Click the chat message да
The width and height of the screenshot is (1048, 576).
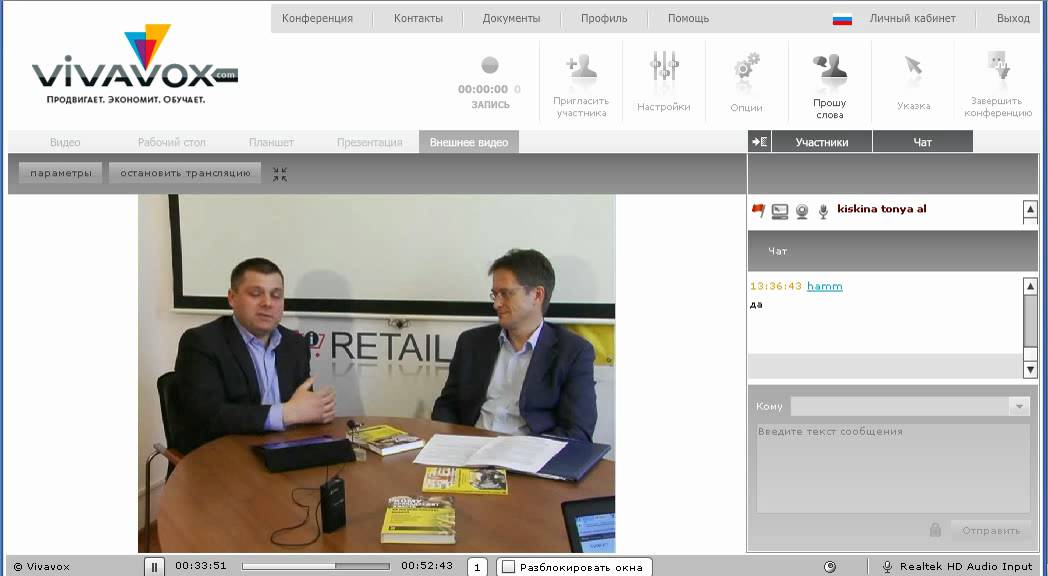tap(756, 305)
